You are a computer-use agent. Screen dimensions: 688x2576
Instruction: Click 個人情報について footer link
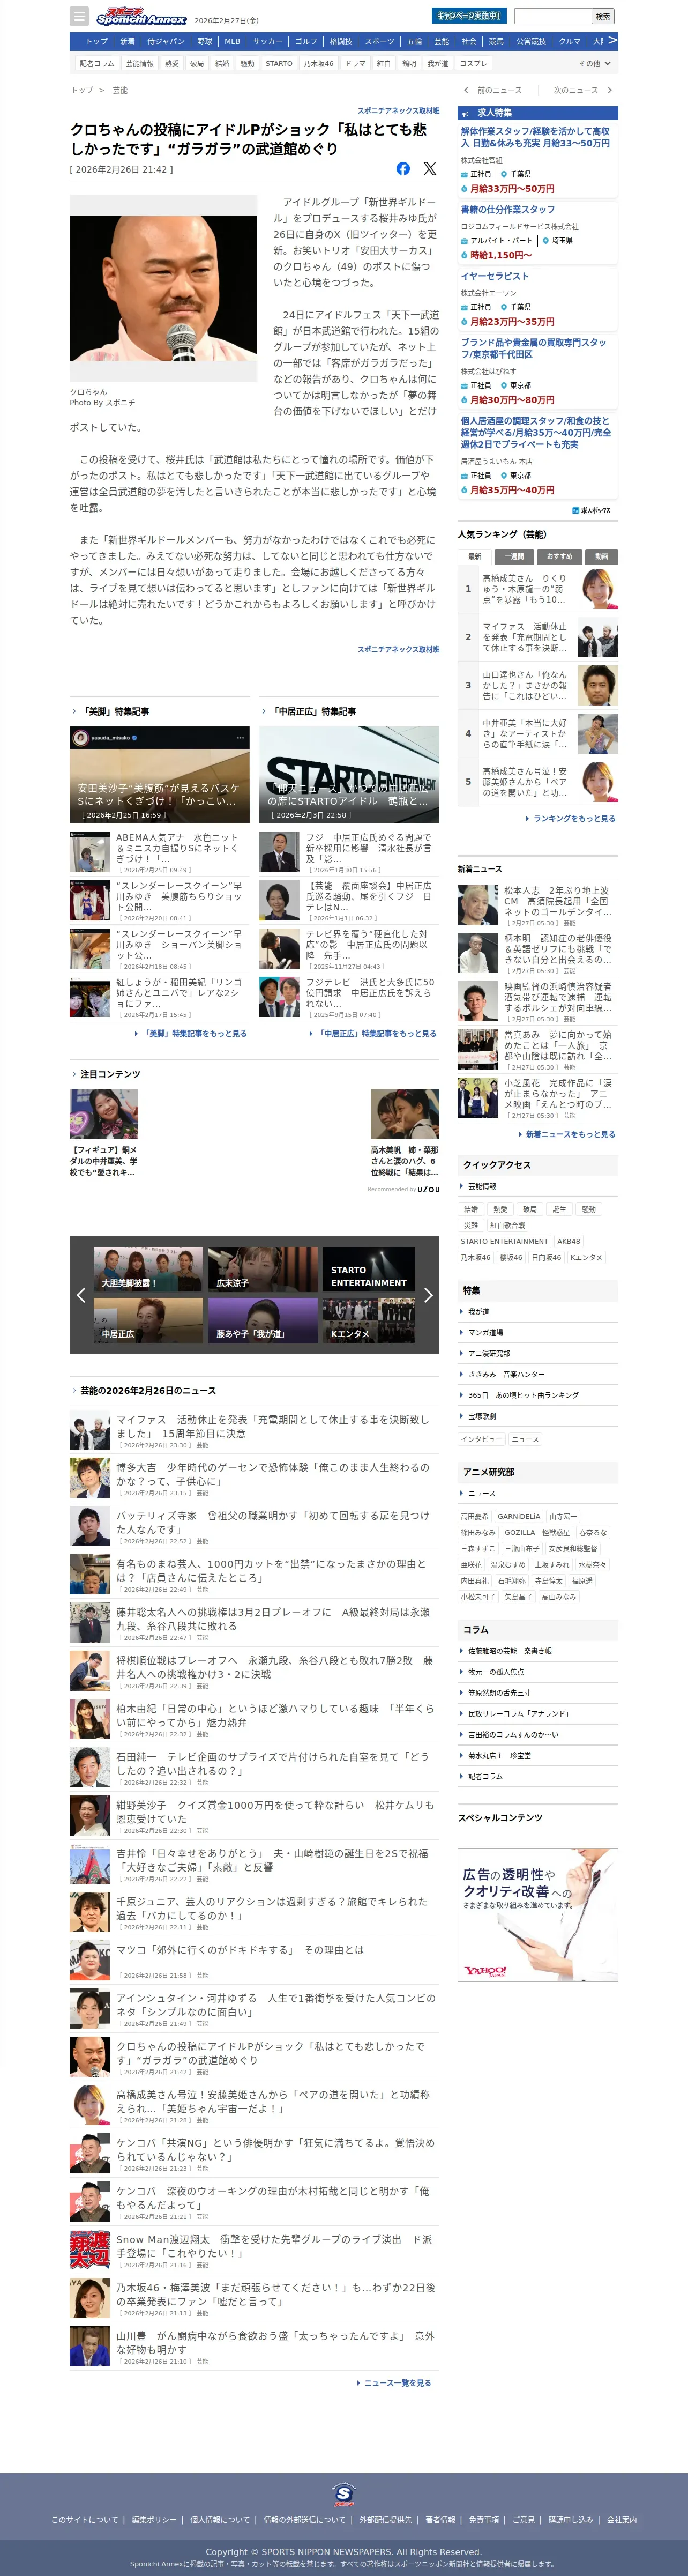[220, 2519]
